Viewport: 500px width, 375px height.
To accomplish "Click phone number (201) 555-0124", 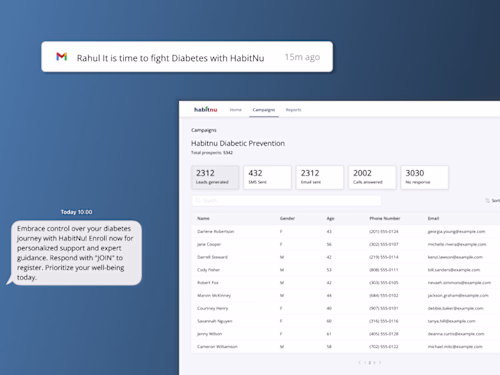I will (384, 231).
